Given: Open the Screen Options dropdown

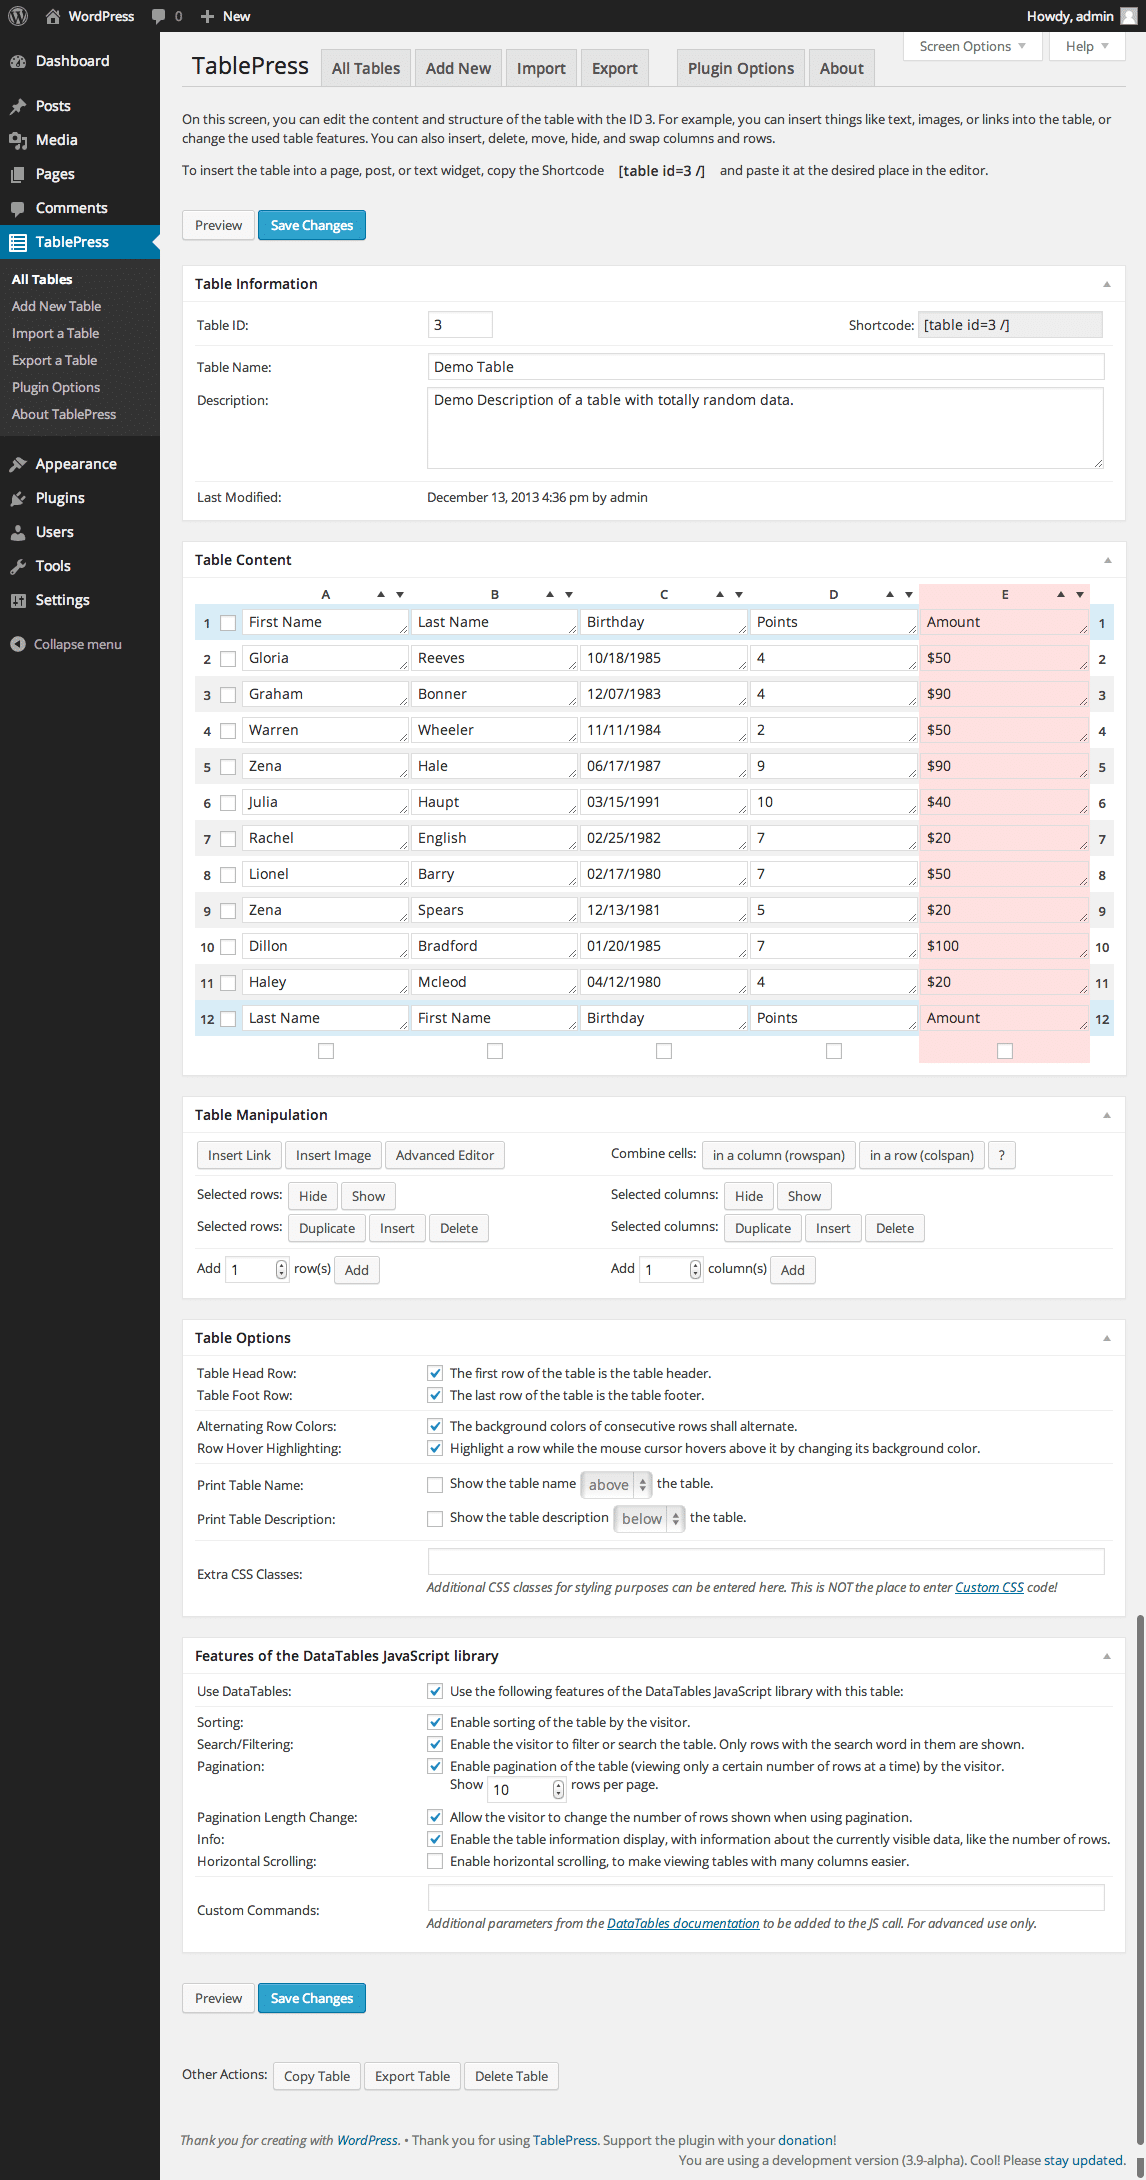Looking at the screenshot, I should tap(972, 46).
